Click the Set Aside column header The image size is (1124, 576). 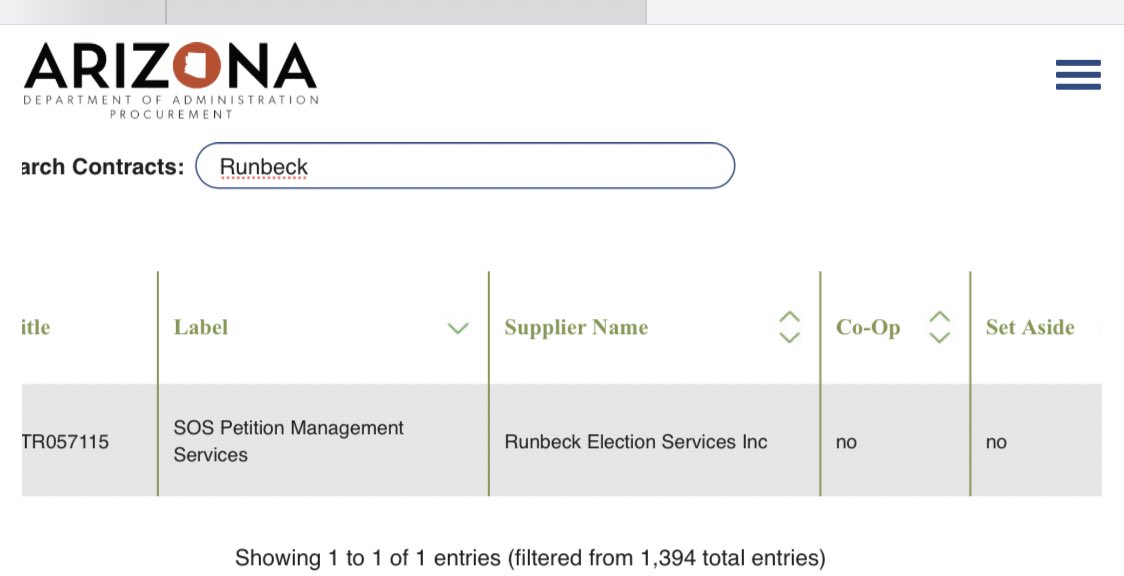tap(1030, 328)
